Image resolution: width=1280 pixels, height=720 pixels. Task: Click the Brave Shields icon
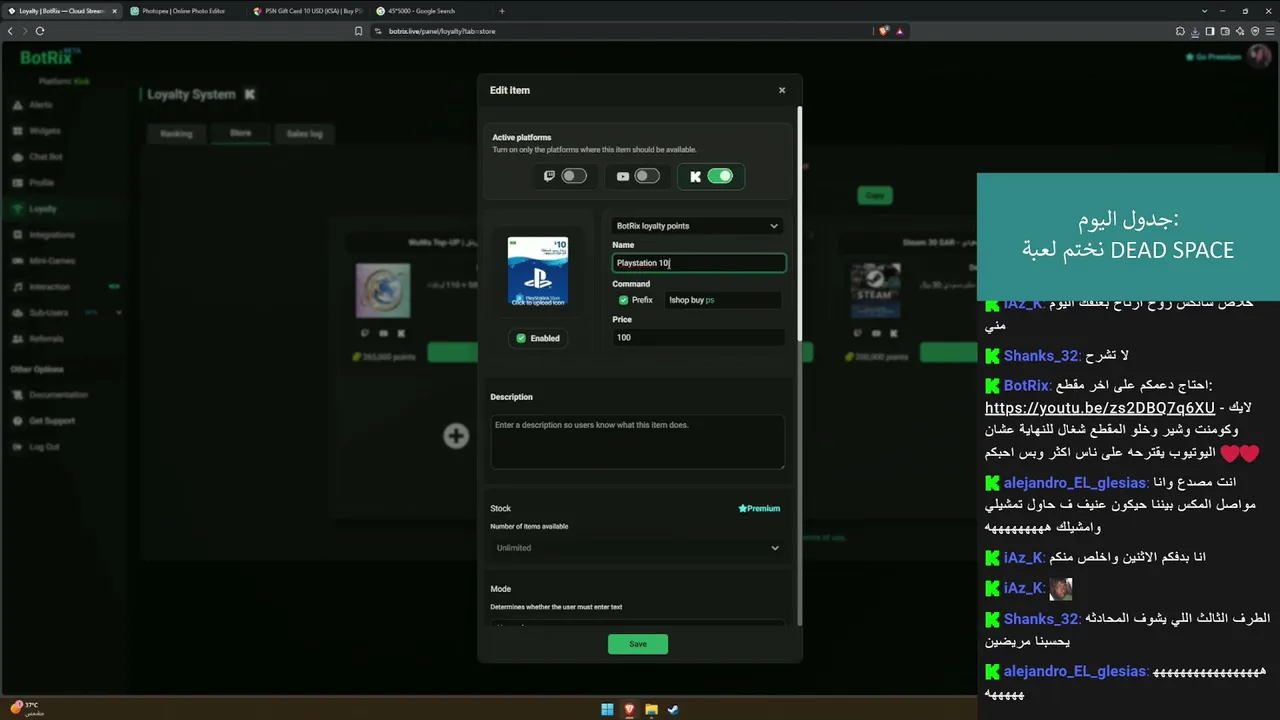884,31
